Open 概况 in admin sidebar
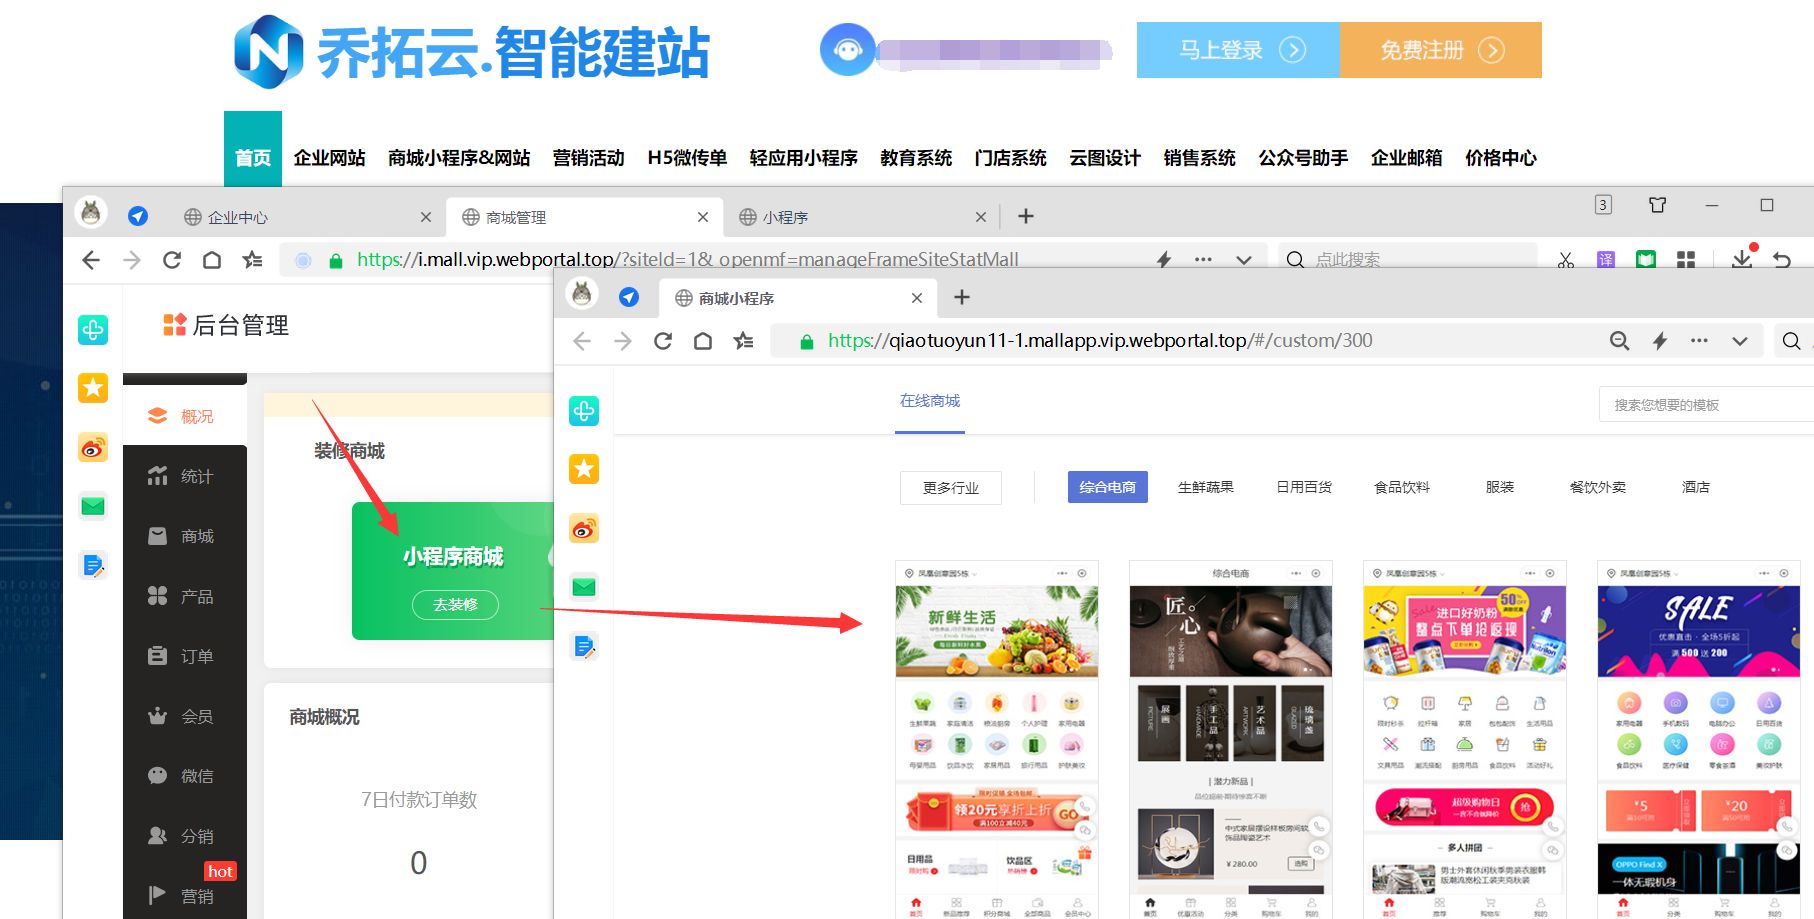 coord(185,416)
